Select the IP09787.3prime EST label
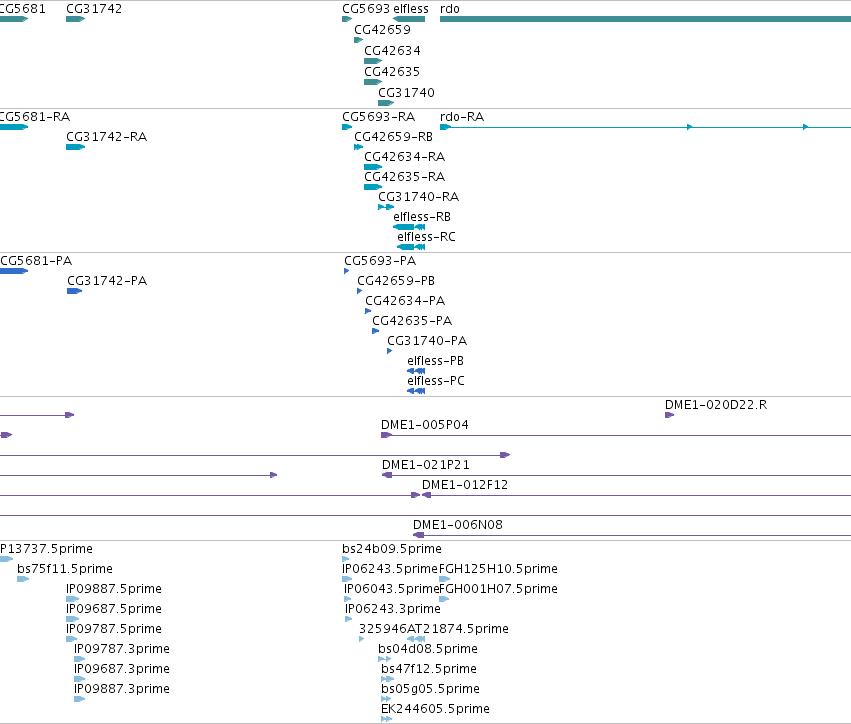This screenshot has width=851, height=724. [122, 650]
